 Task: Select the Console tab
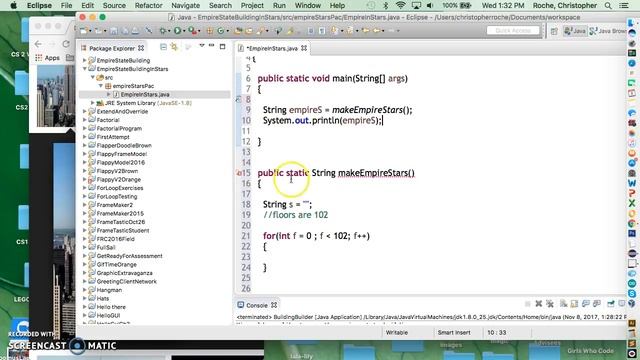tap(257, 305)
